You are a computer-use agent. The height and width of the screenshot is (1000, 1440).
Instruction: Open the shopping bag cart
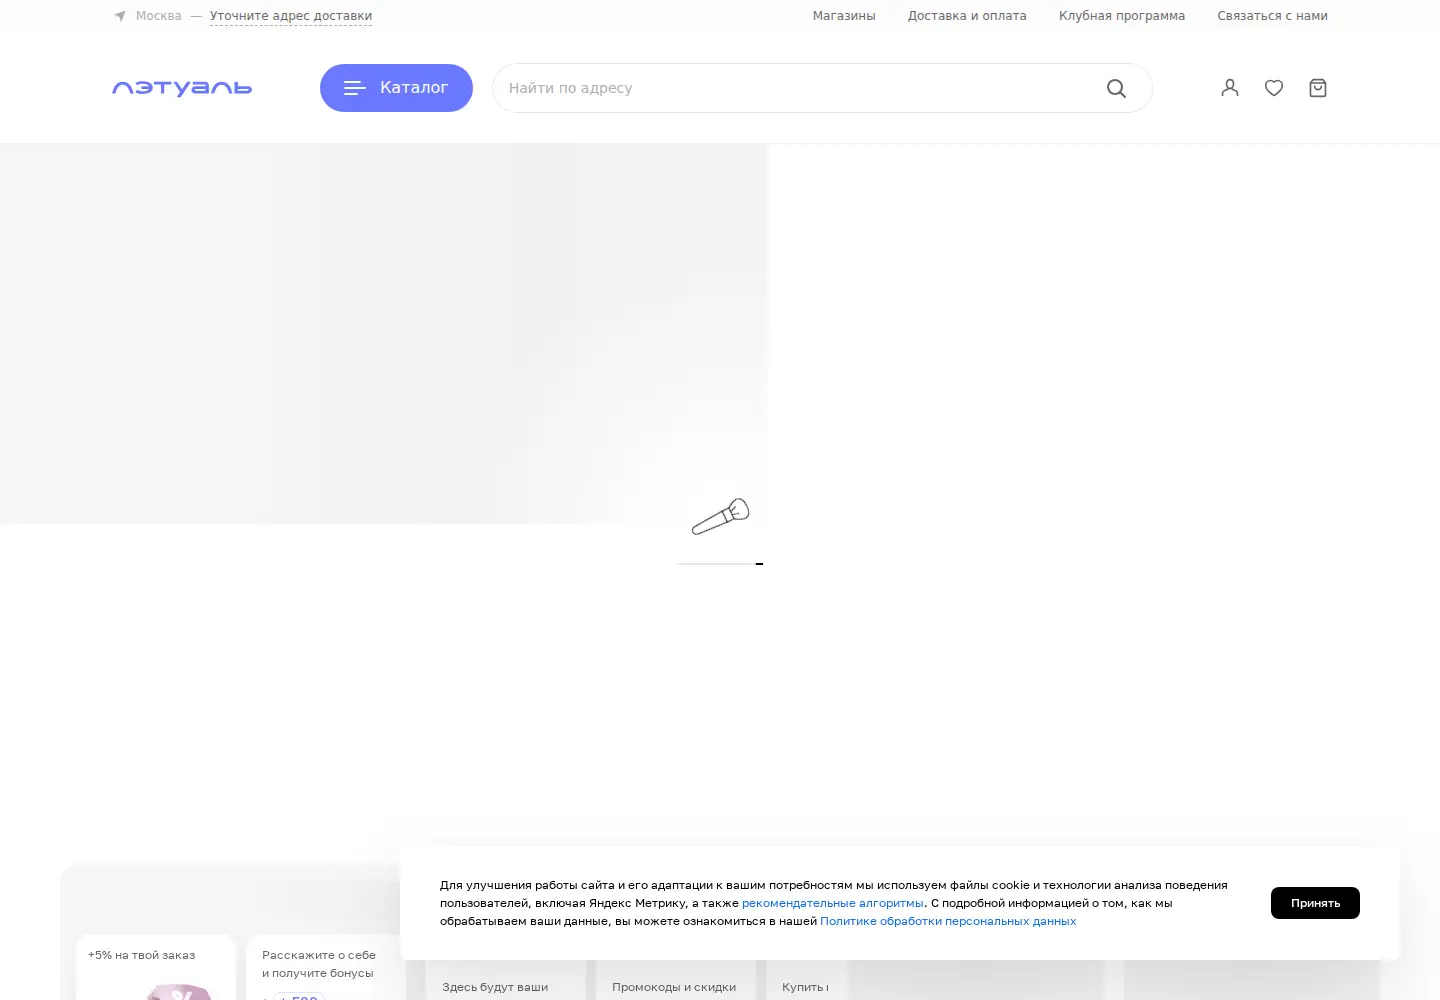(x=1318, y=88)
